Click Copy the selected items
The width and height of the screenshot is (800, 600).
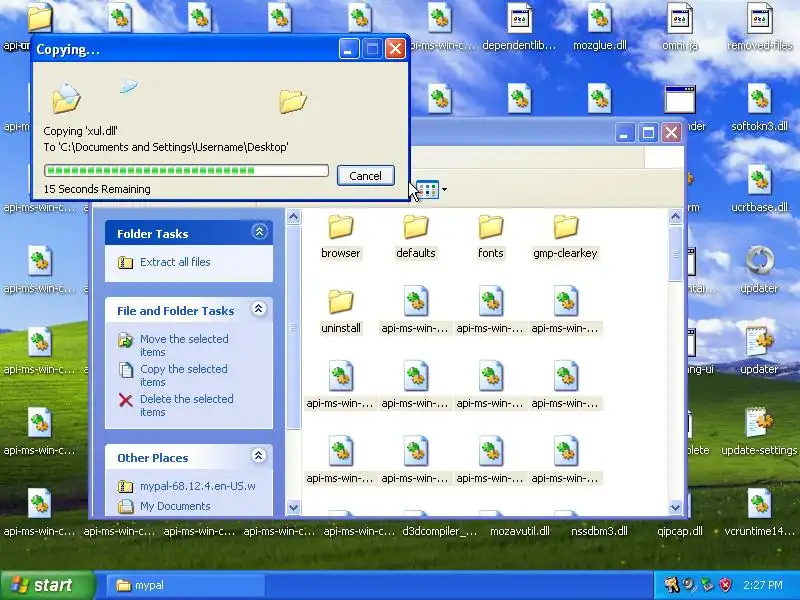click(x=184, y=376)
